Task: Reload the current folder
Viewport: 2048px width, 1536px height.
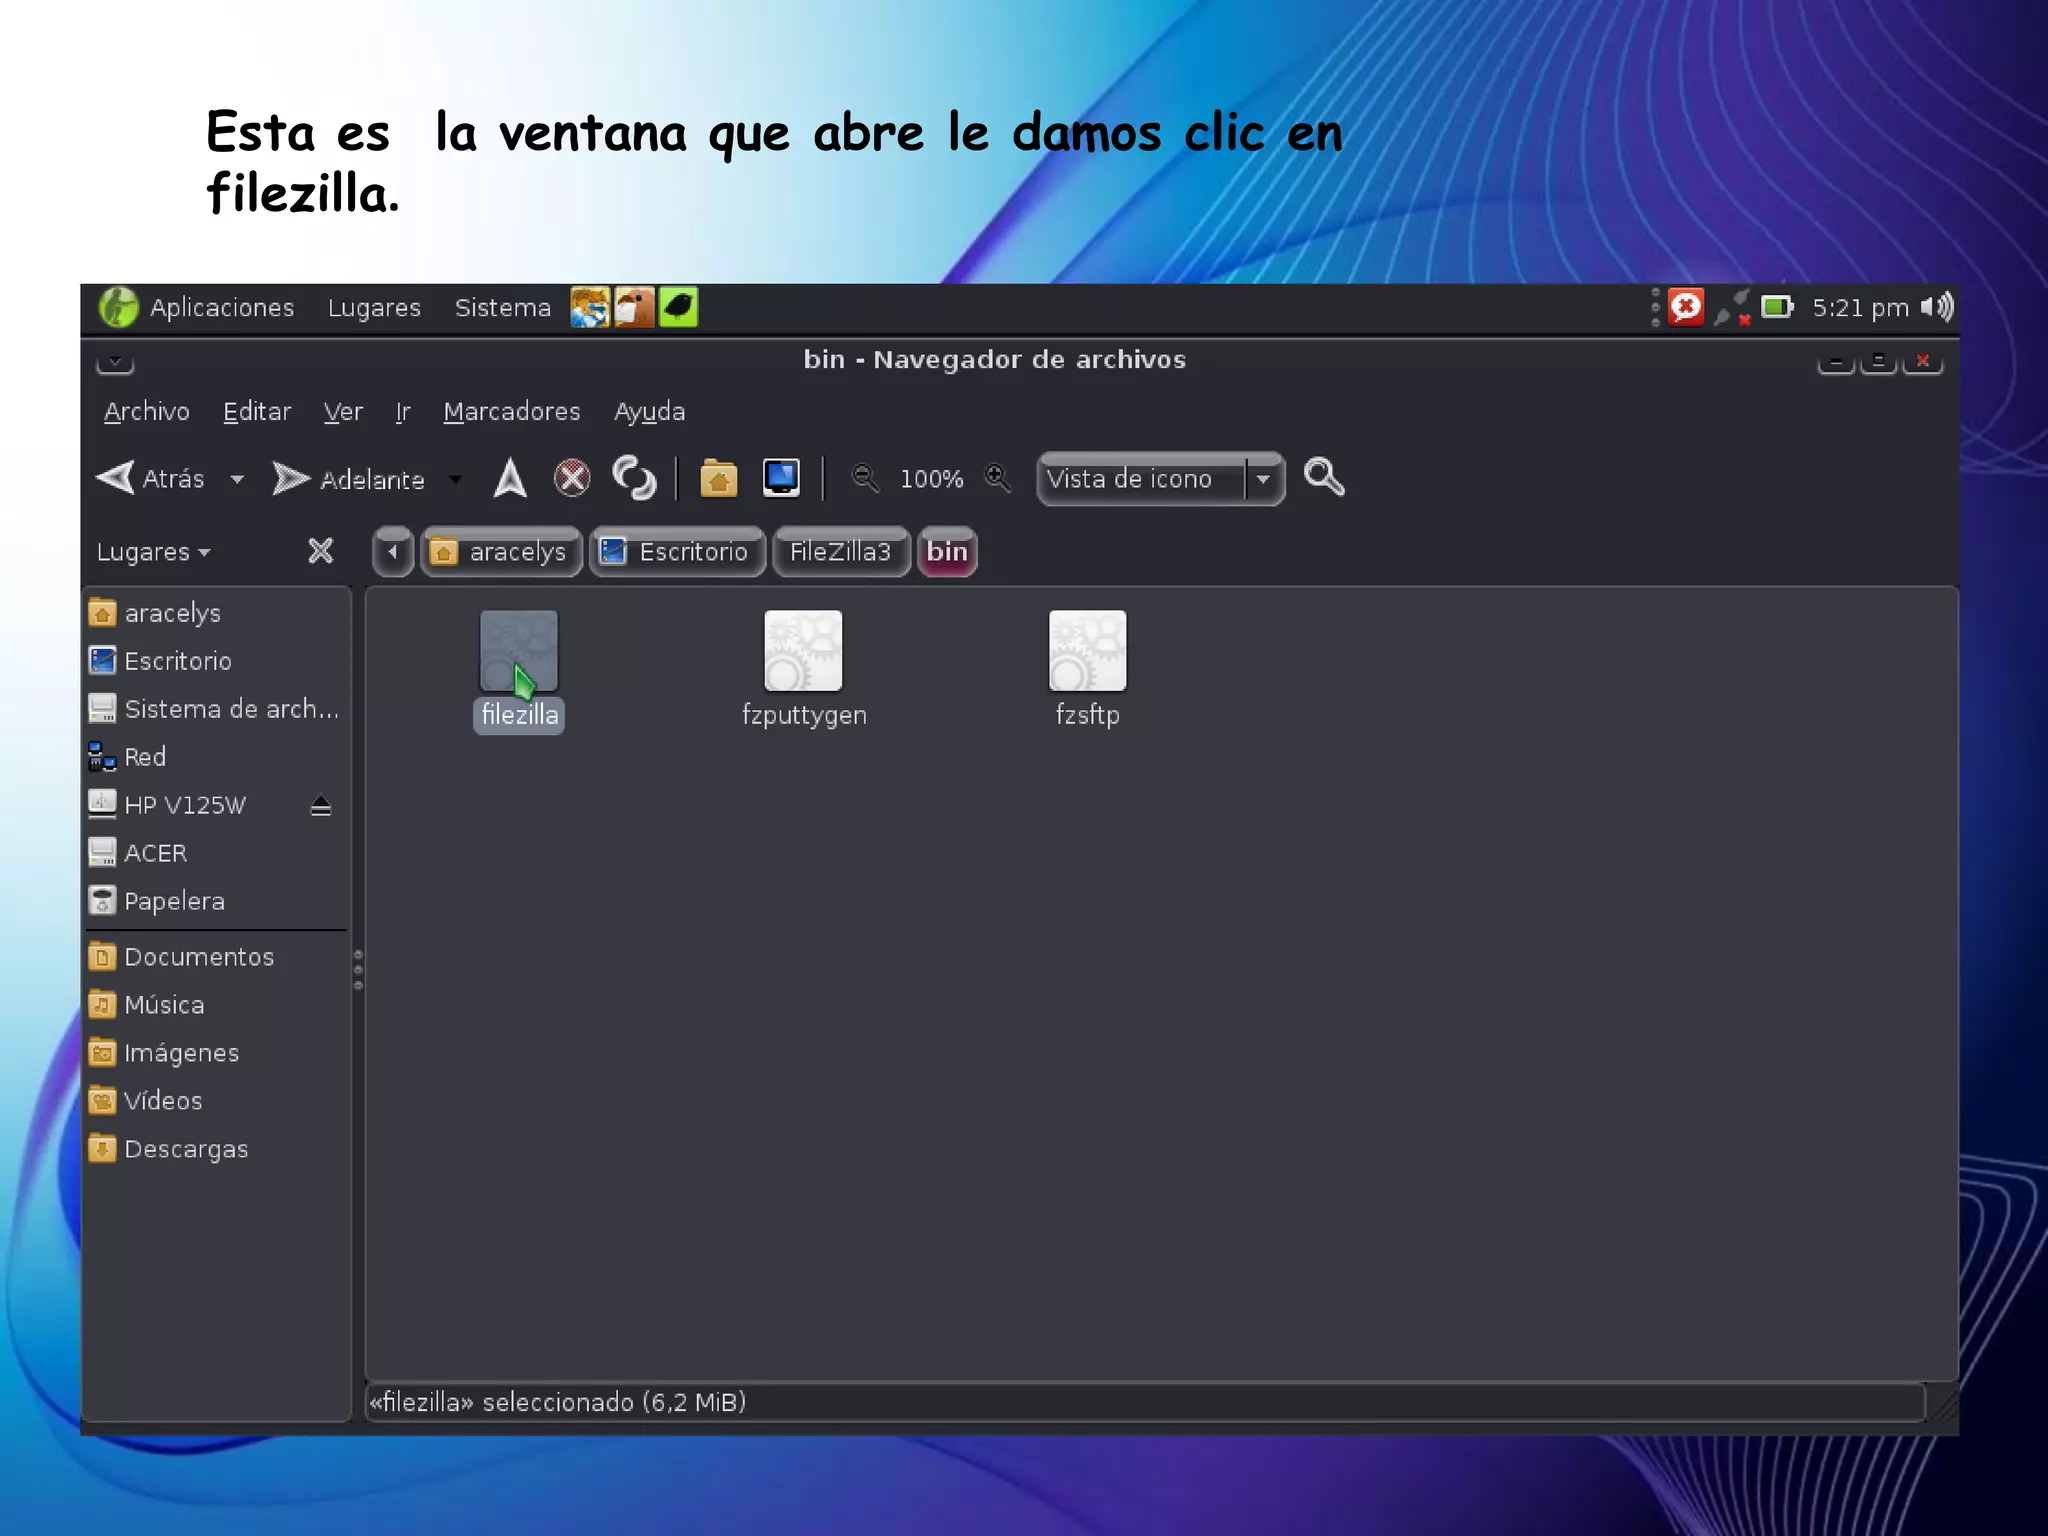Action: pos(634,478)
